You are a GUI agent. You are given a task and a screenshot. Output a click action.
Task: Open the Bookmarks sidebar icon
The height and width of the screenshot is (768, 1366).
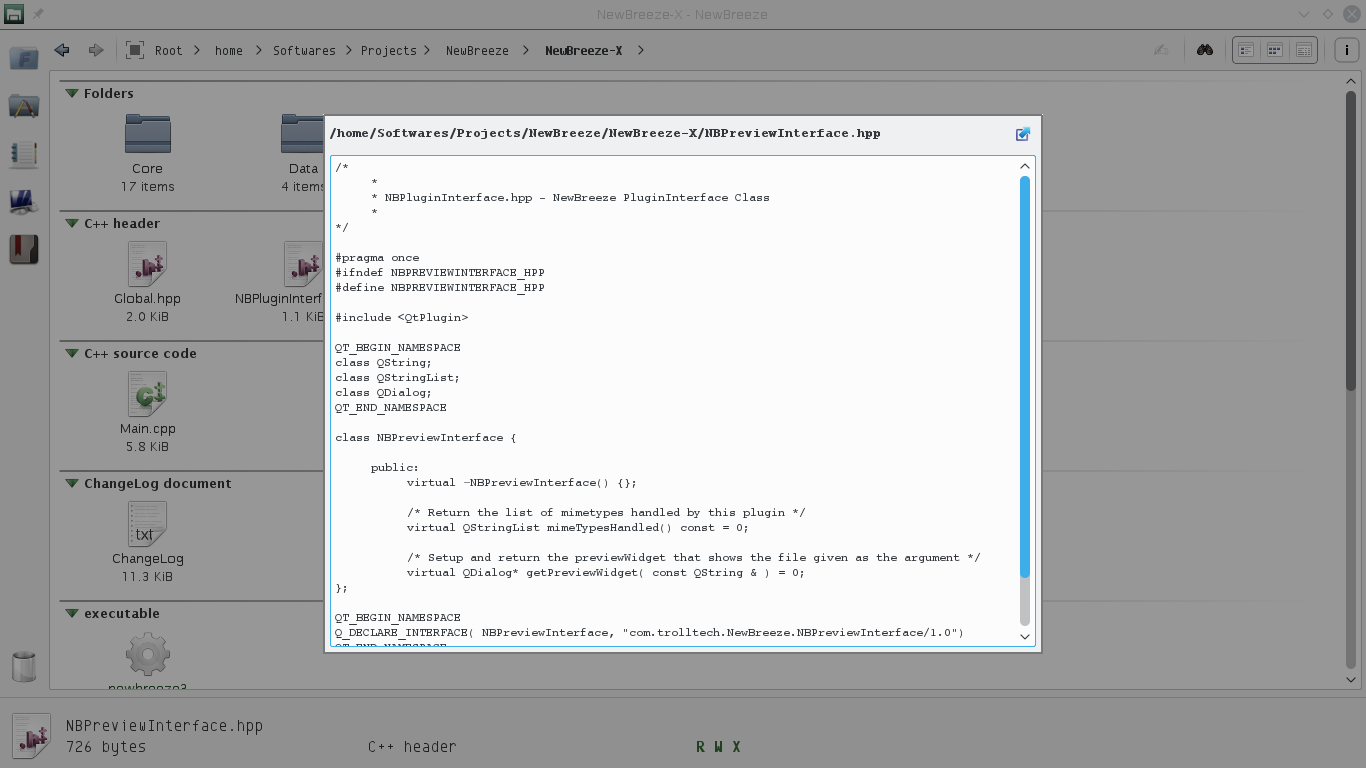coord(23,249)
